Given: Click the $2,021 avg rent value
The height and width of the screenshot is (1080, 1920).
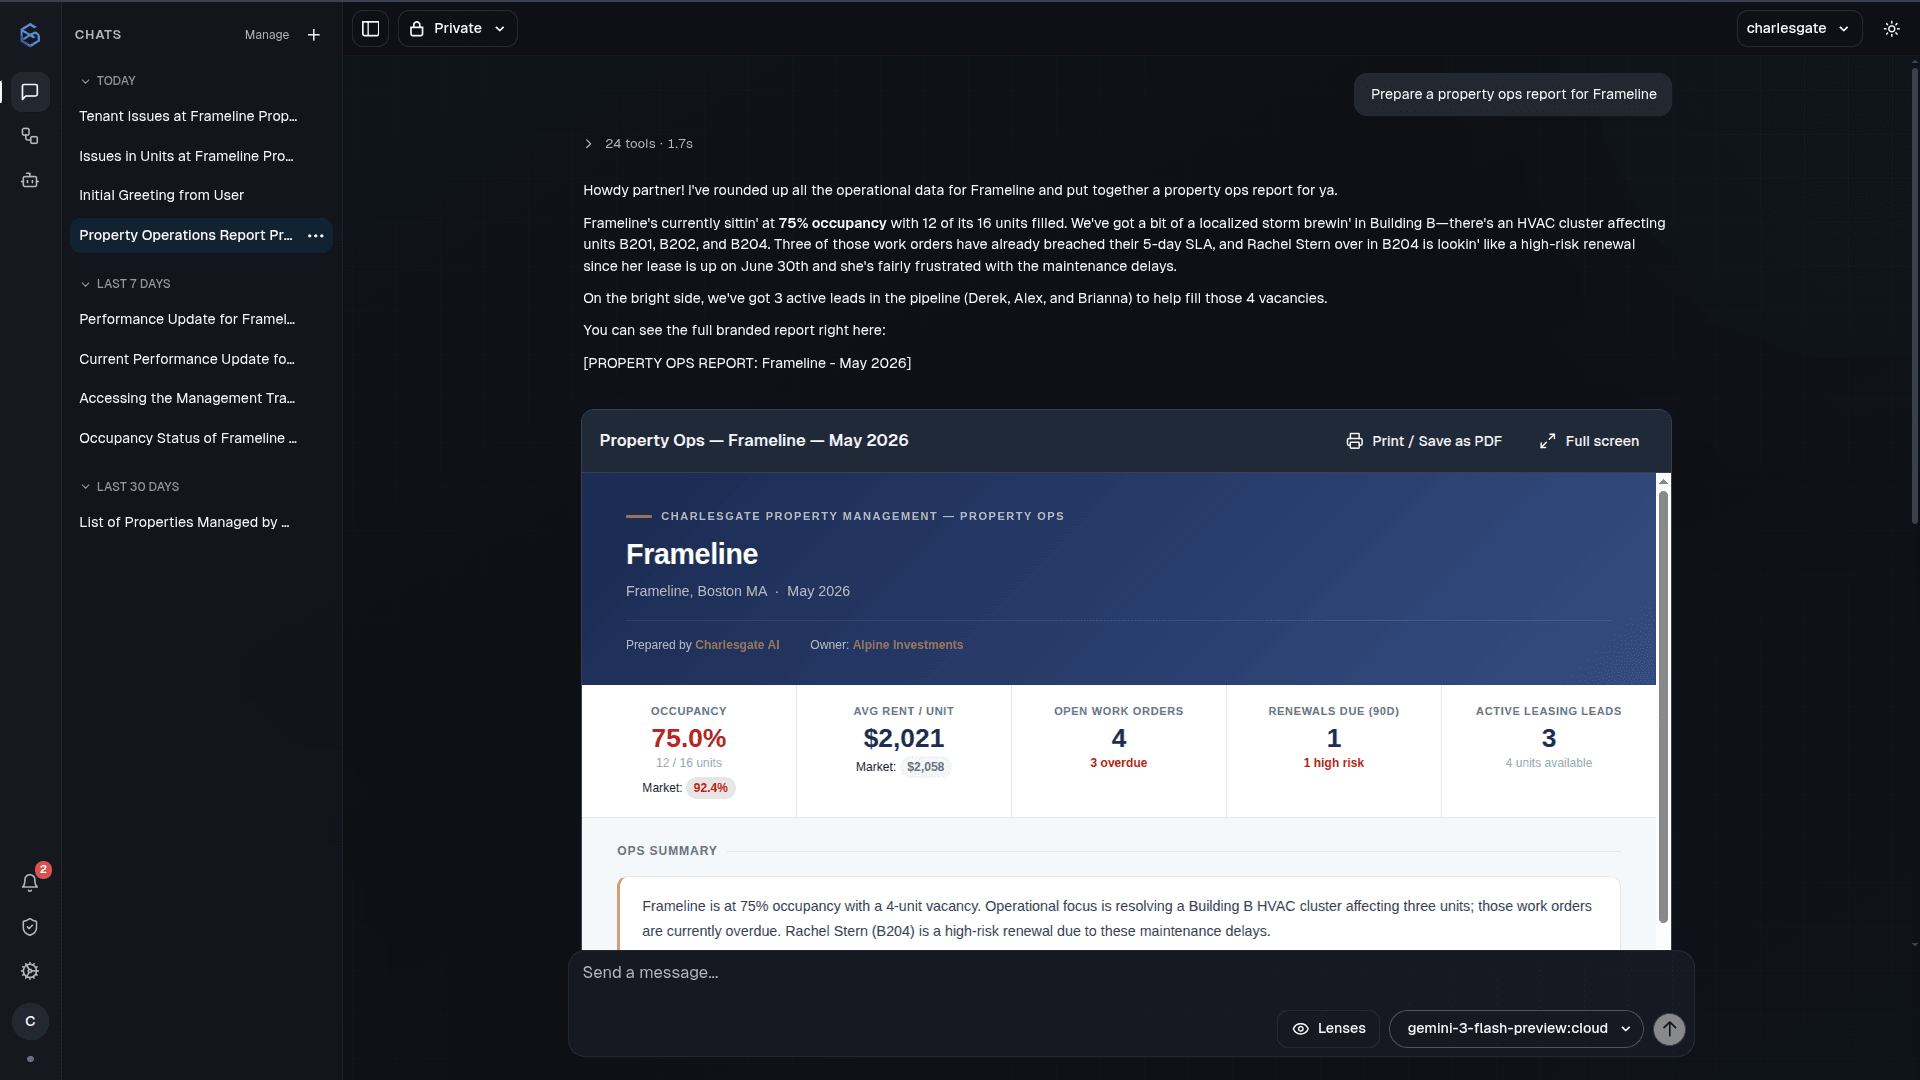Looking at the screenshot, I should tap(904, 738).
